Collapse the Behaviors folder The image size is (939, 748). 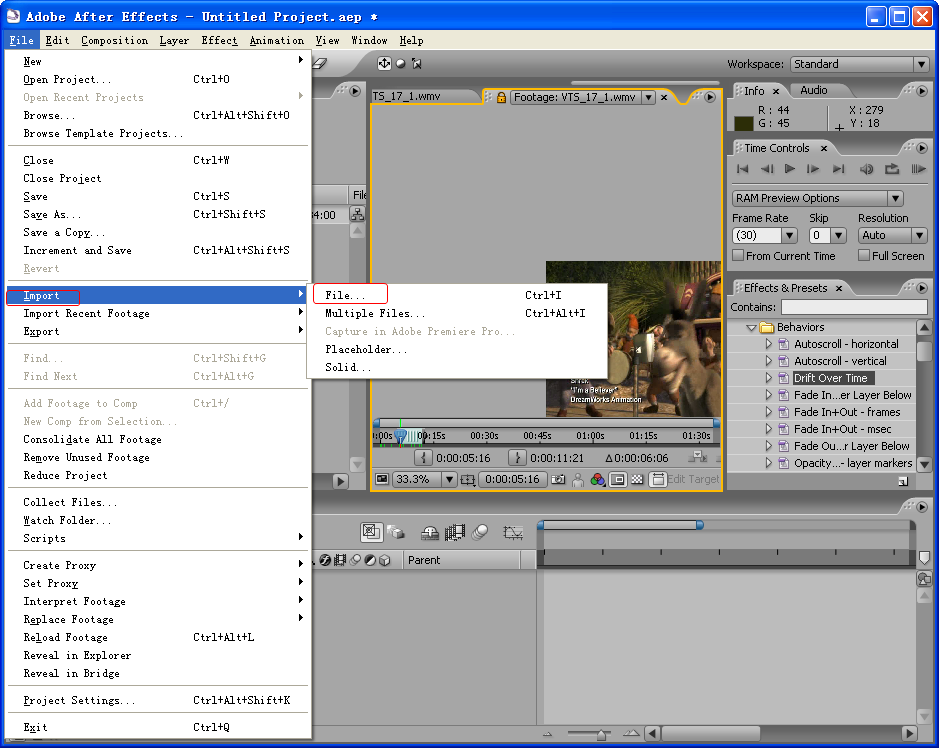751,328
